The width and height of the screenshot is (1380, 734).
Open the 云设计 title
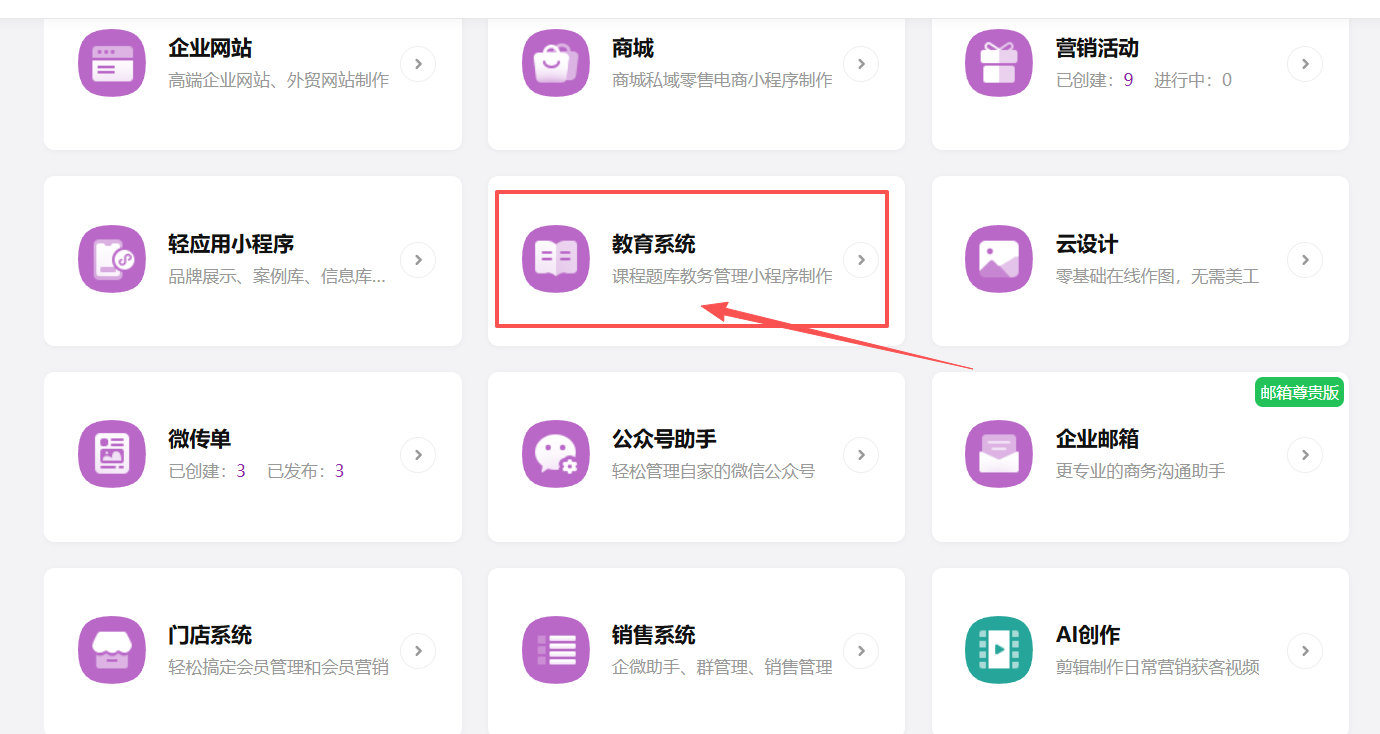(1087, 244)
